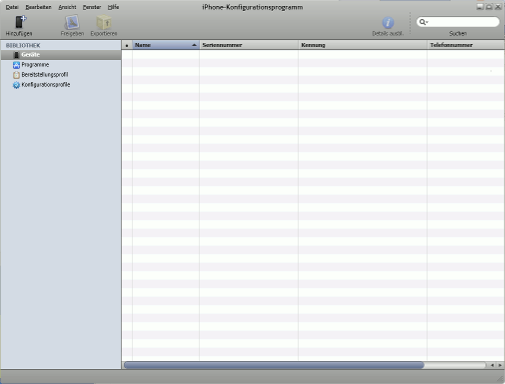This screenshot has height=384, width=505.
Task: Click the horizontal scrollbar thumb
Action: coord(274,365)
